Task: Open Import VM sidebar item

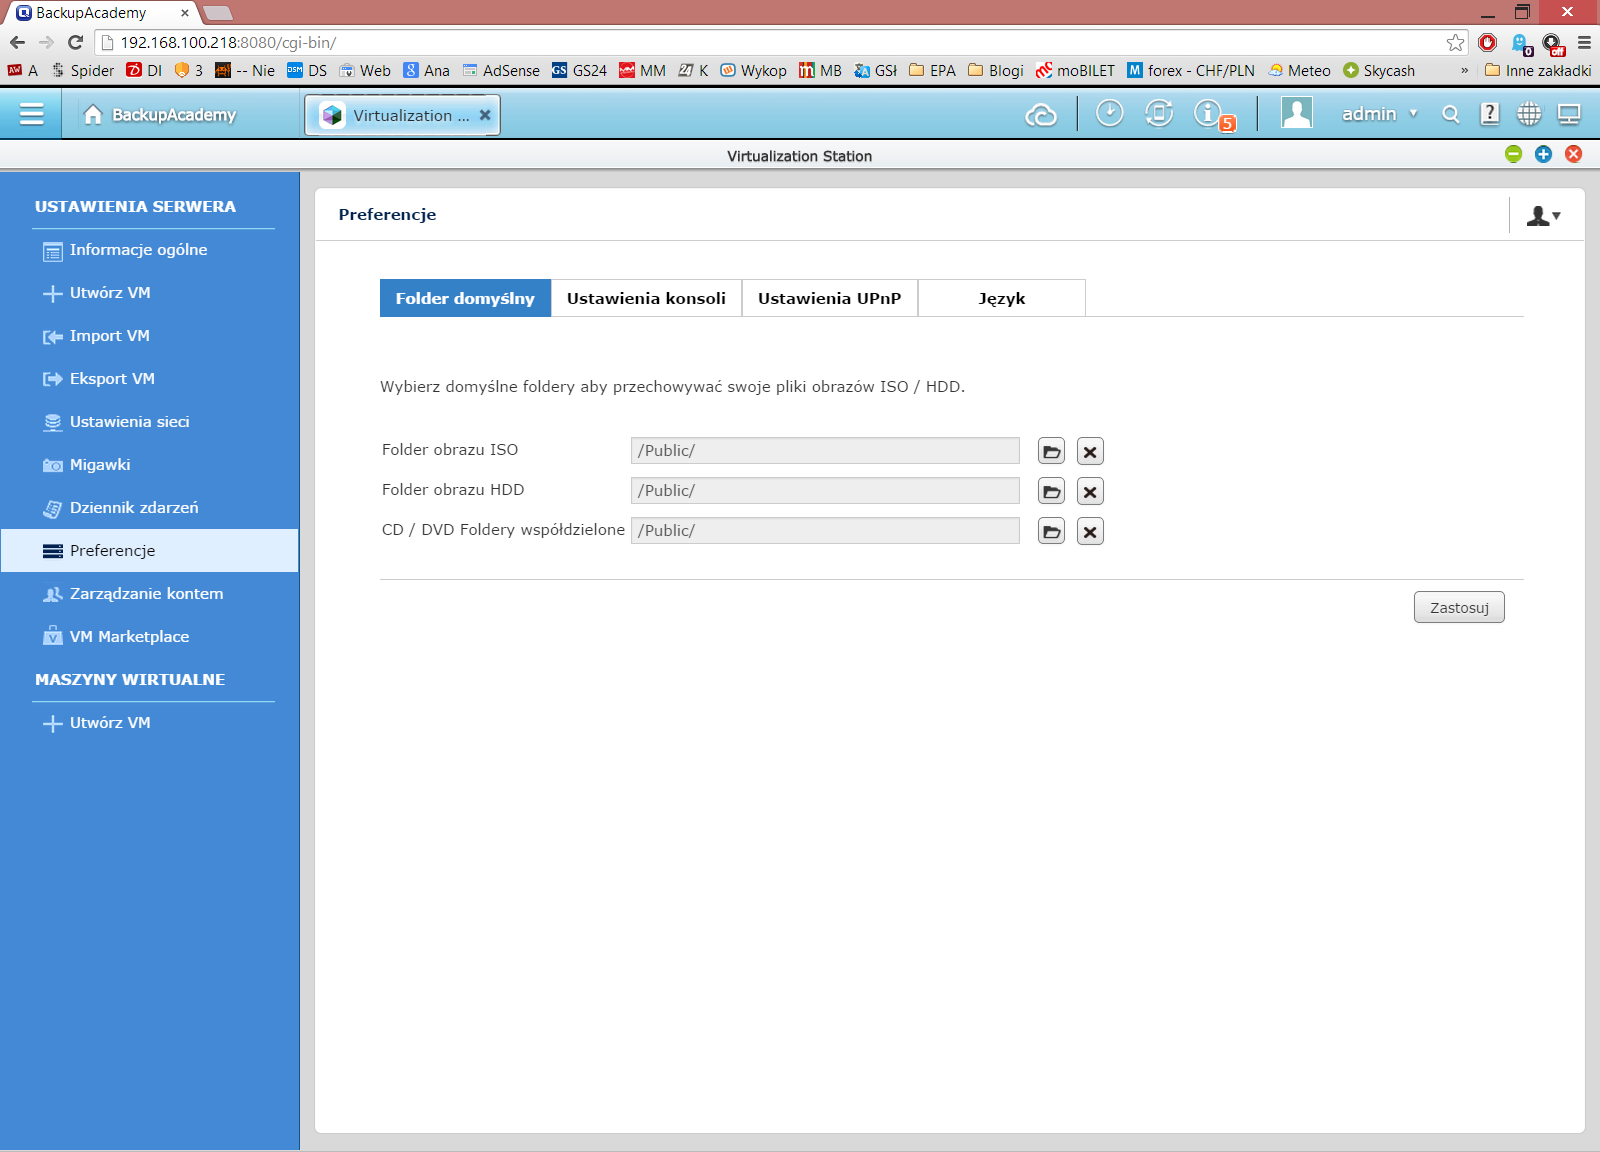Action: tap(150, 336)
